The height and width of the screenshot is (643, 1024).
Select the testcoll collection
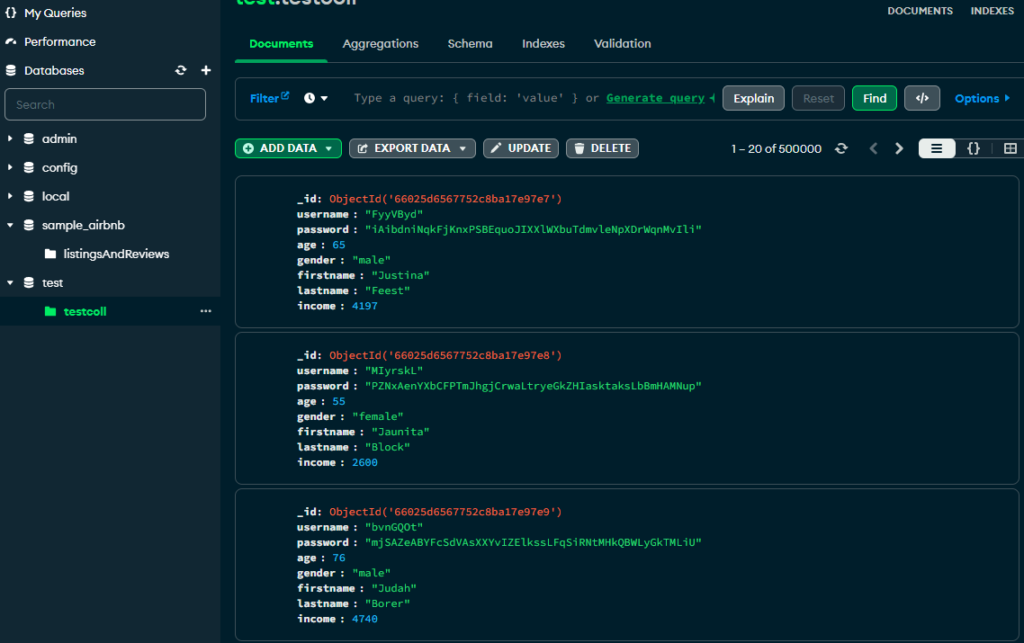[x=85, y=311]
